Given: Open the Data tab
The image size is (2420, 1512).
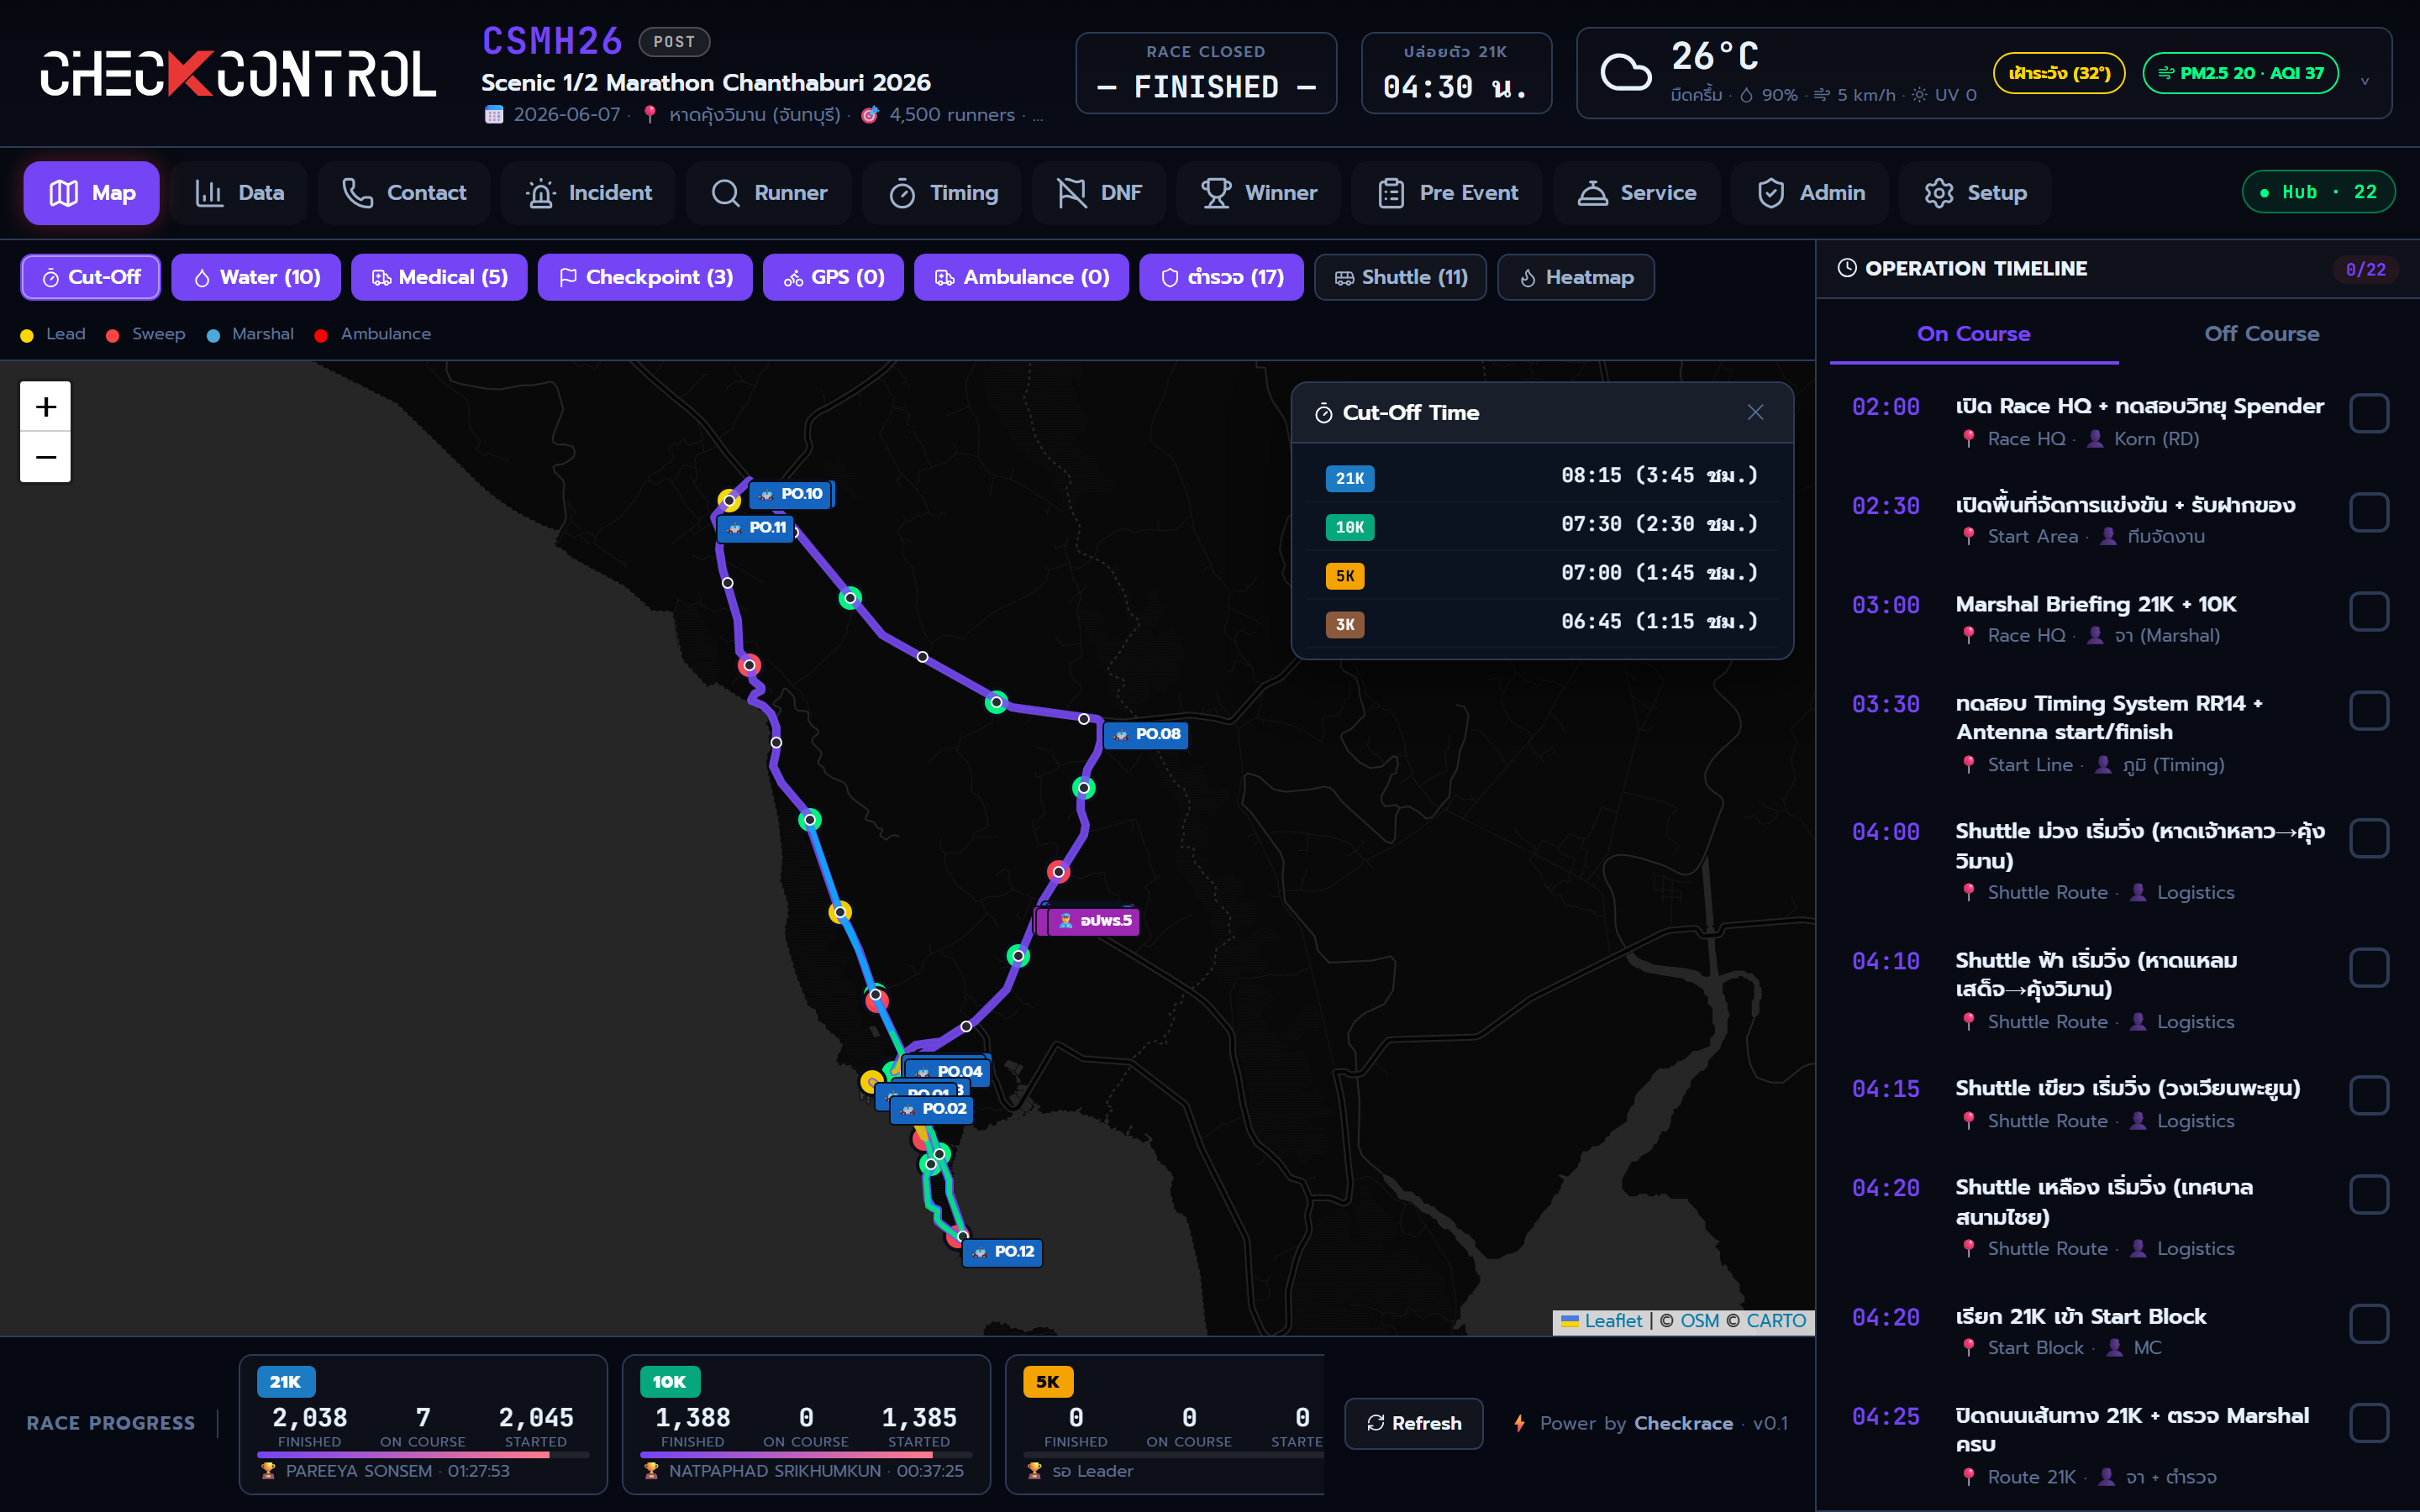Looking at the screenshot, I should (x=239, y=193).
